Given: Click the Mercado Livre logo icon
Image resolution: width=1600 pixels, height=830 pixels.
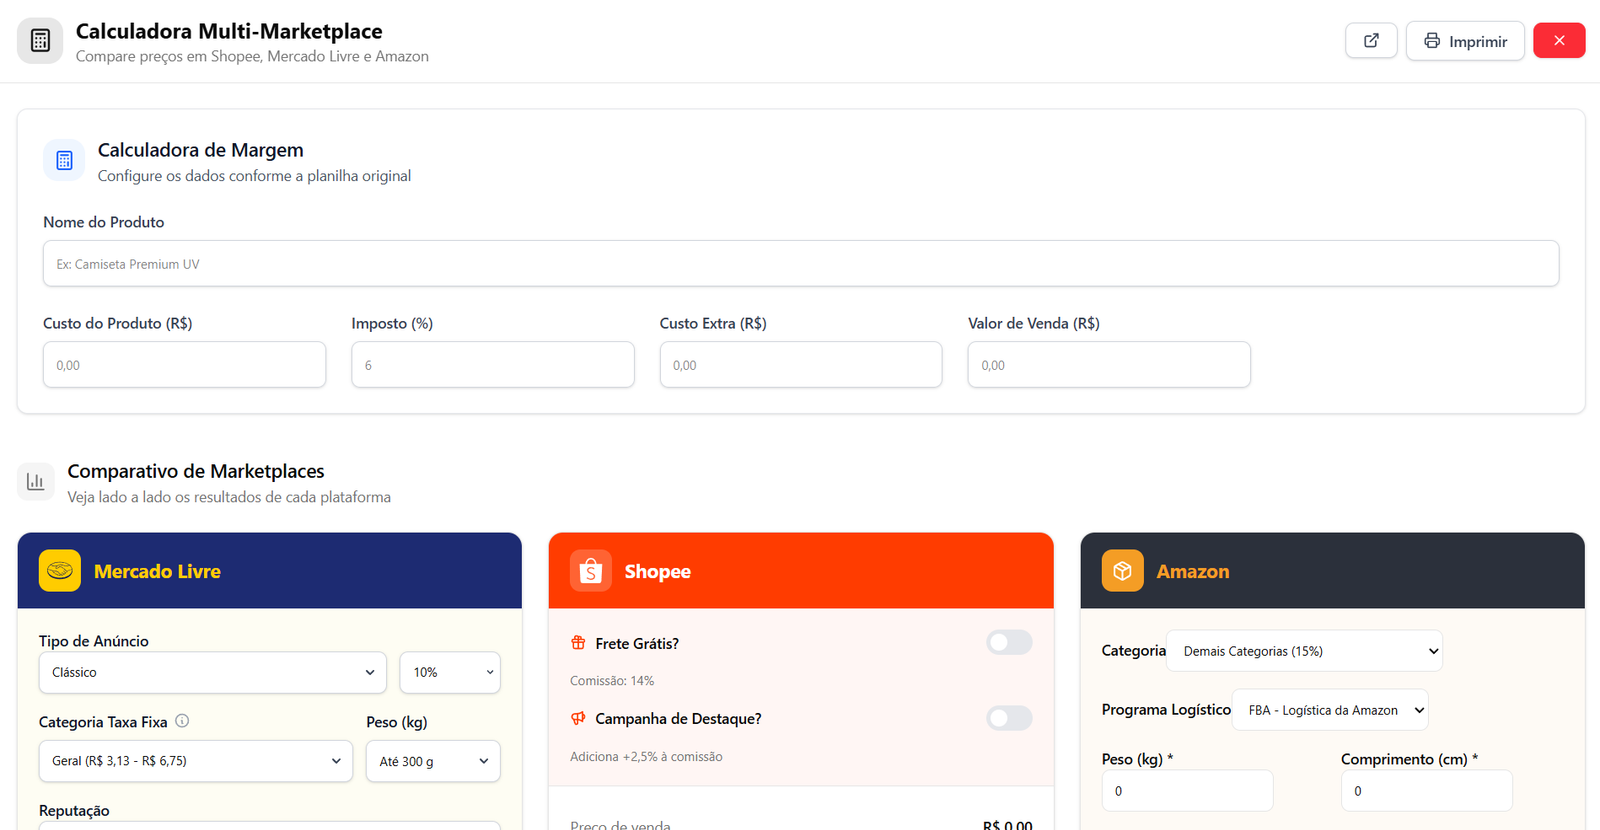Looking at the screenshot, I should click(x=60, y=571).
